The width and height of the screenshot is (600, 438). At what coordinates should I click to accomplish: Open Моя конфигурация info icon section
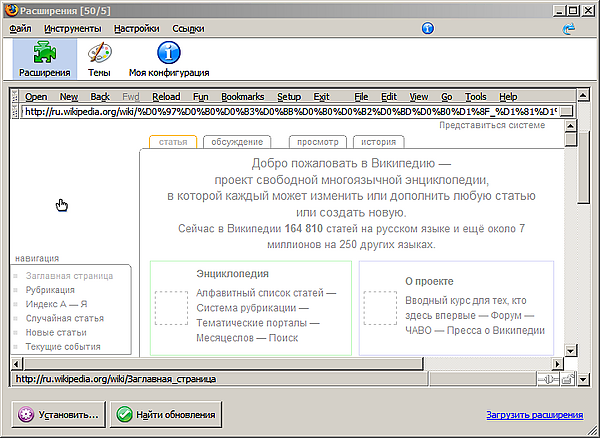pyautogui.click(x=169, y=59)
